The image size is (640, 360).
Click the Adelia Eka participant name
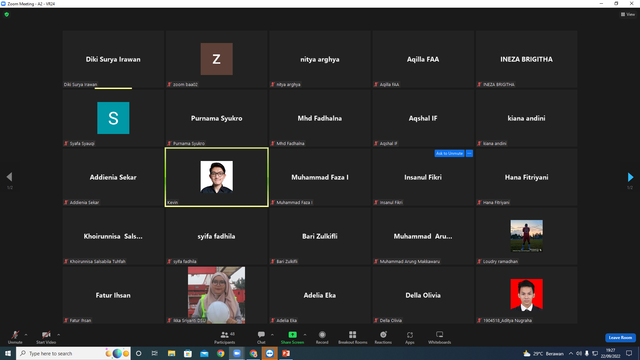point(320,295)
